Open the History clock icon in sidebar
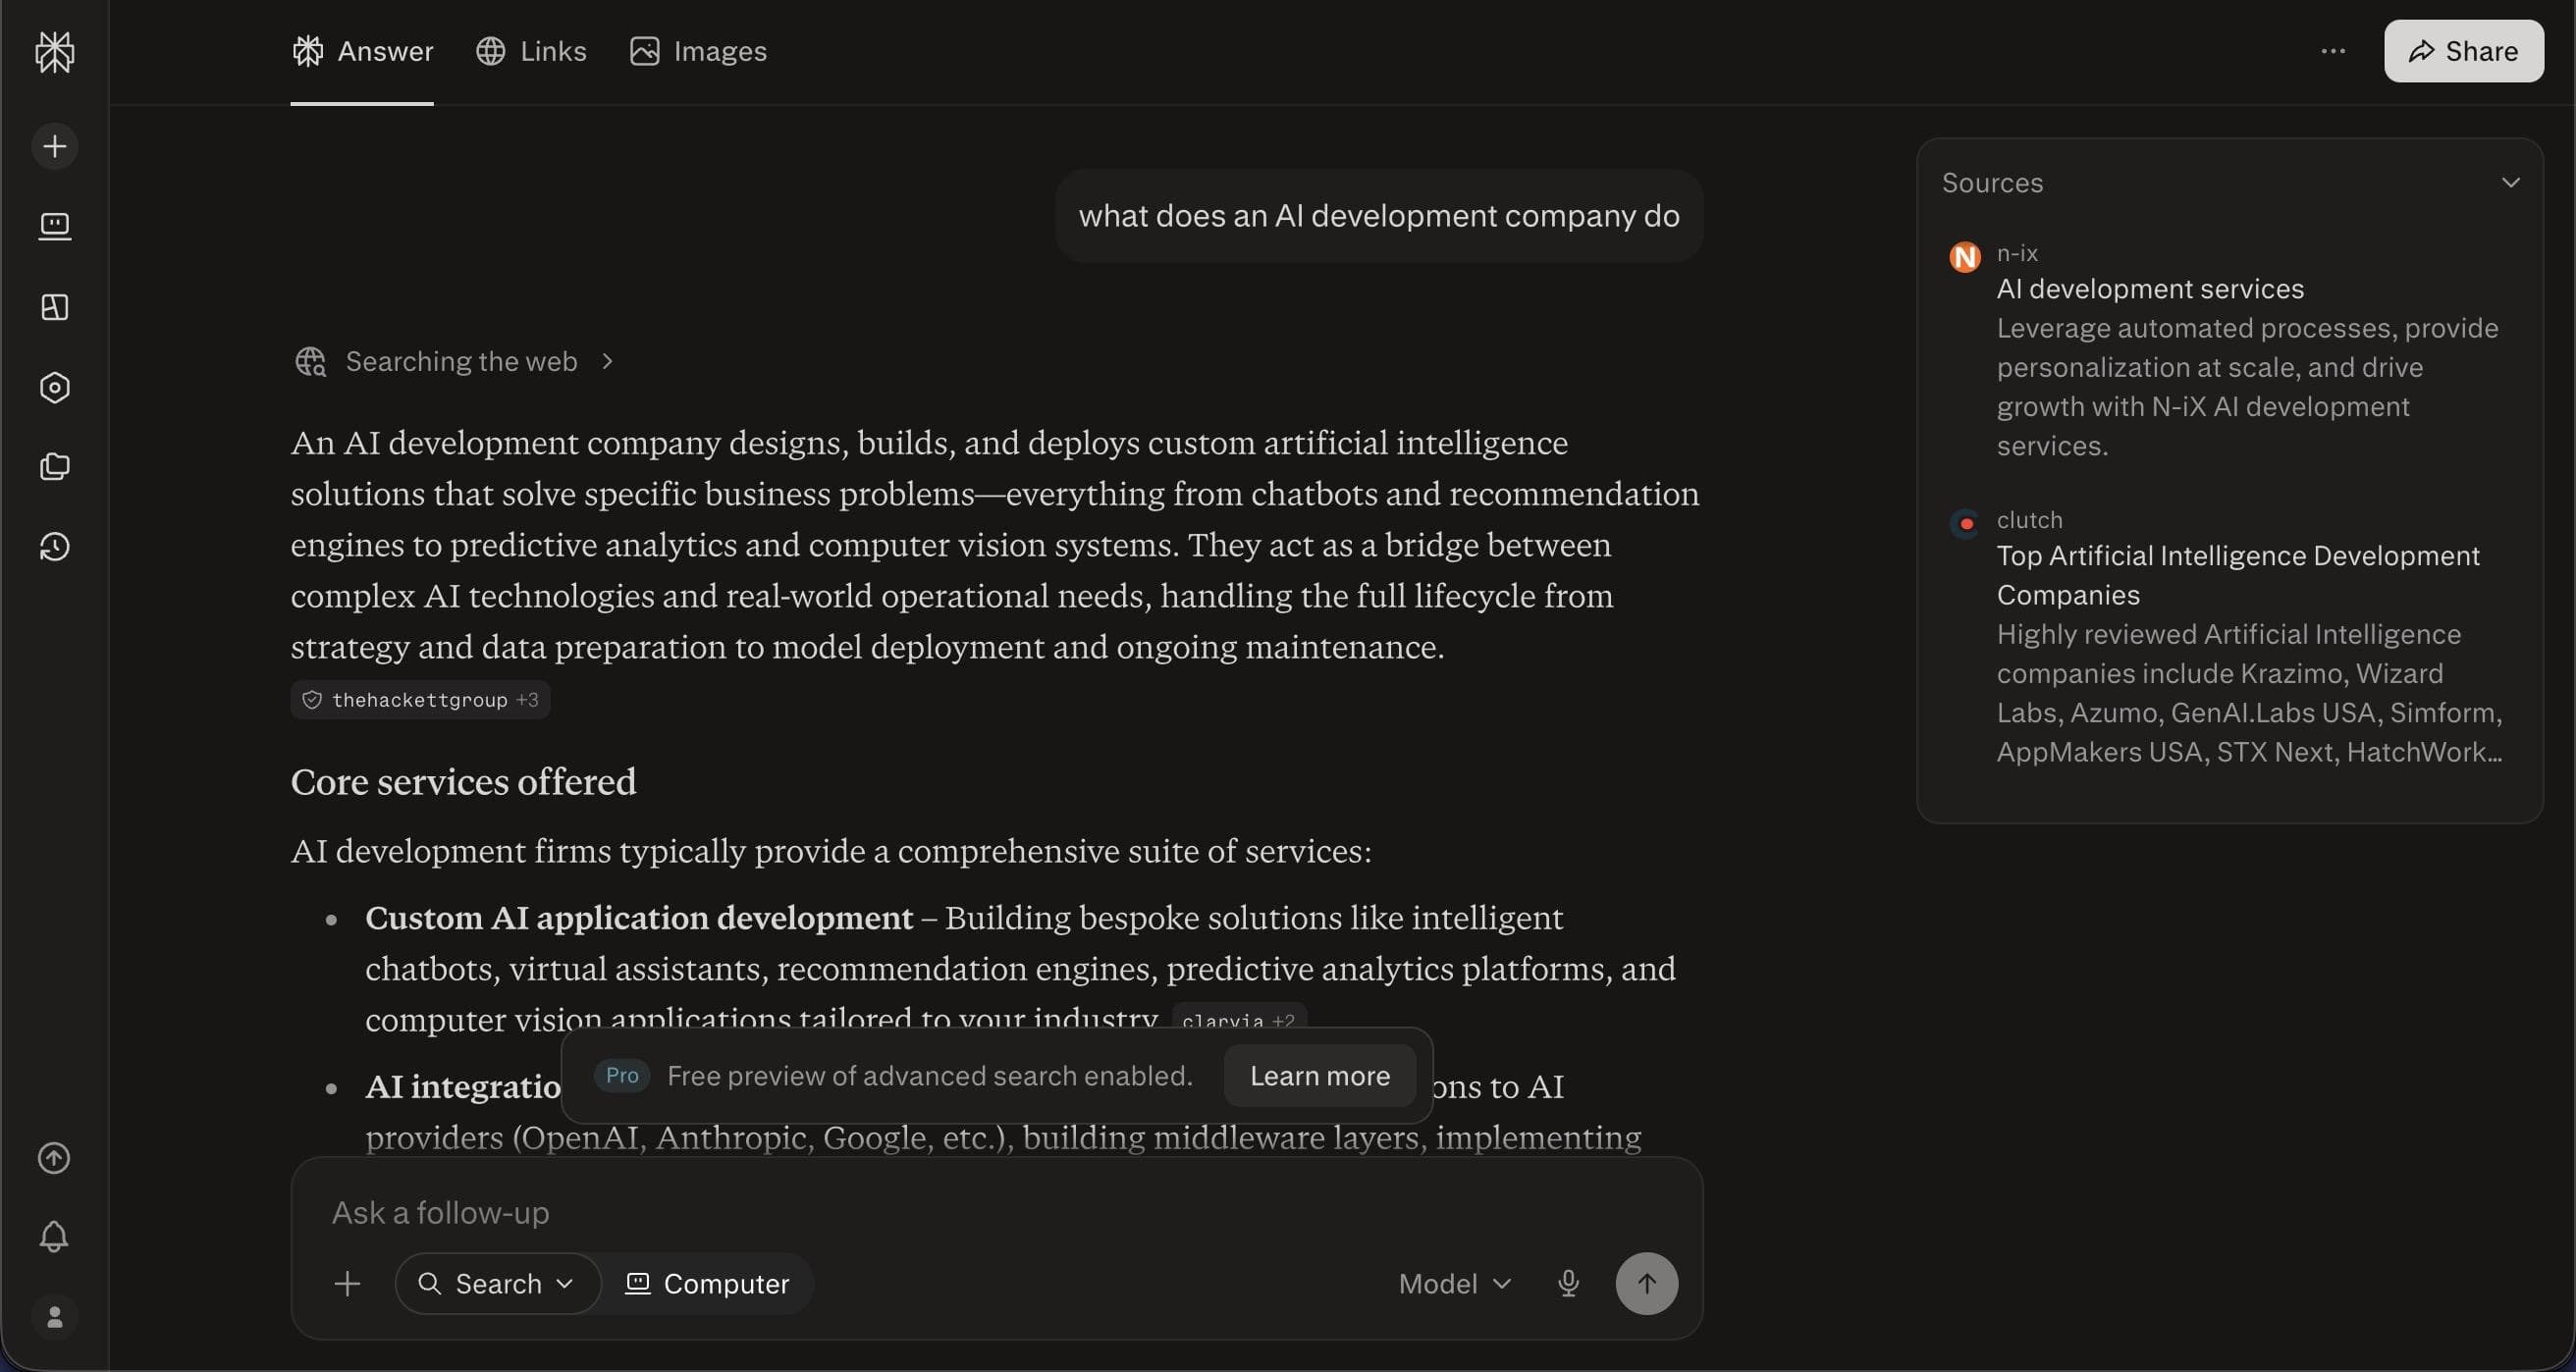 click(x=55, y=547)
